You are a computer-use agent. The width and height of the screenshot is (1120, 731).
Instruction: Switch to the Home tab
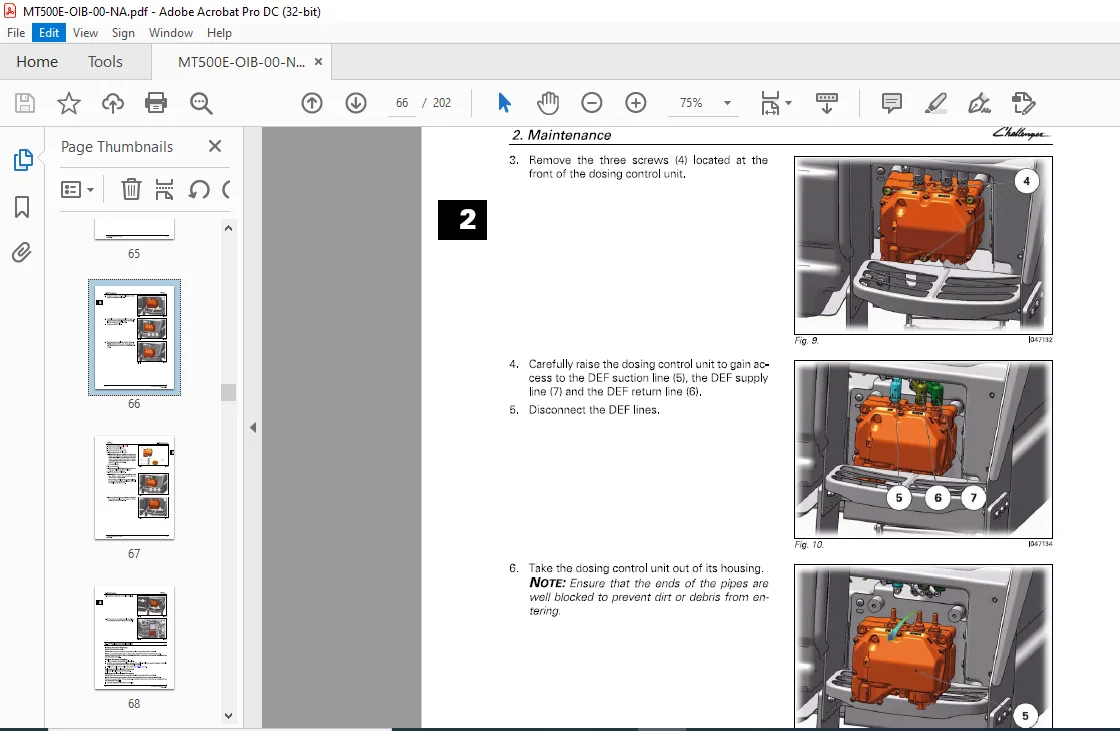click(x=37, y=61)
